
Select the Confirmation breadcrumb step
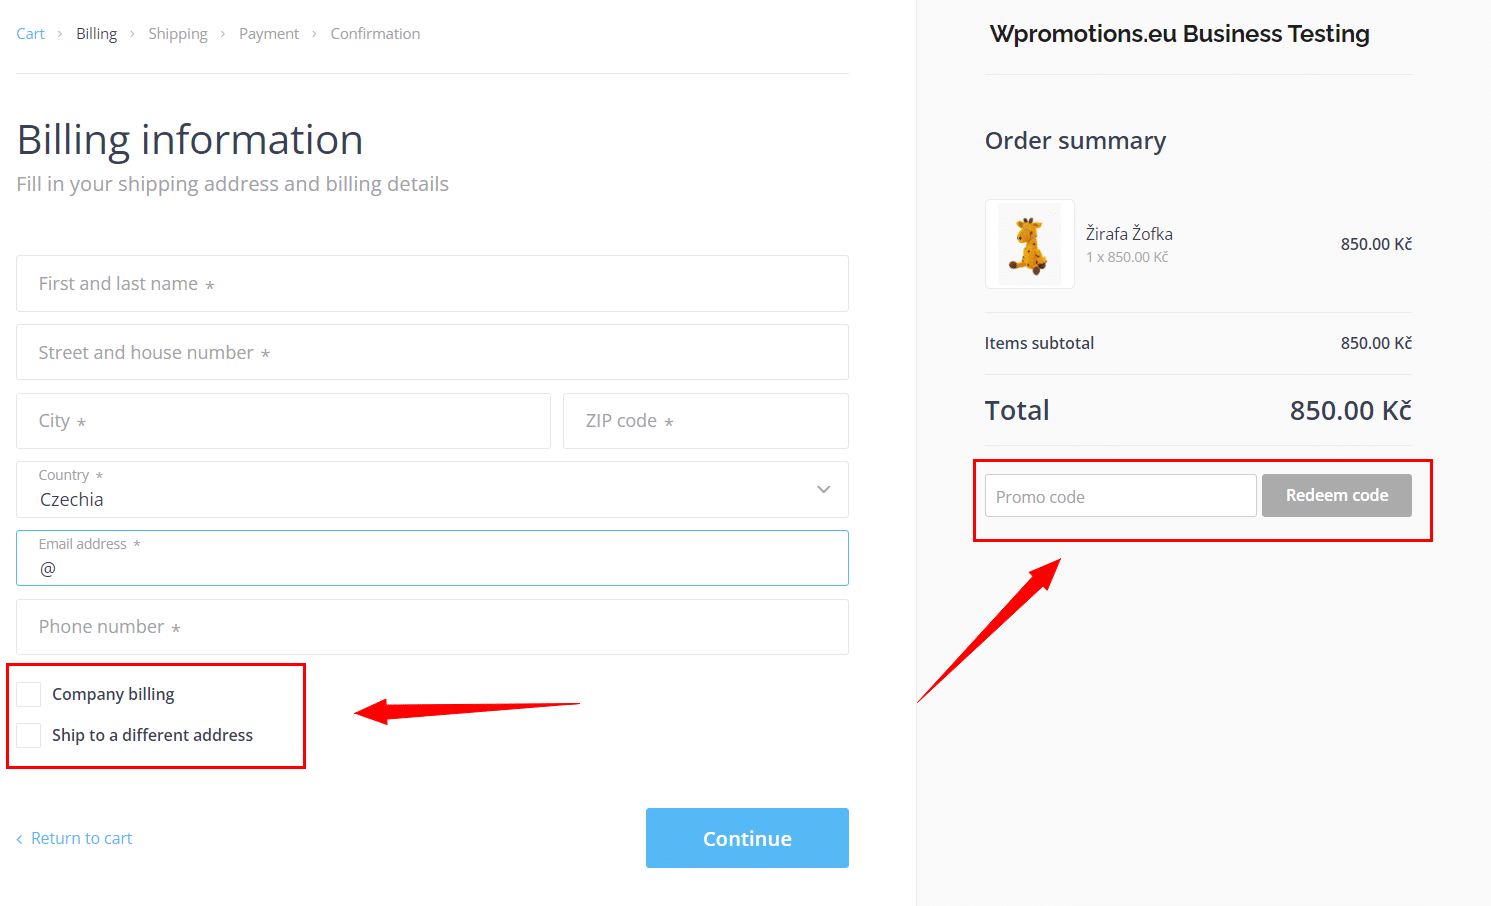[x=375, y=34]
